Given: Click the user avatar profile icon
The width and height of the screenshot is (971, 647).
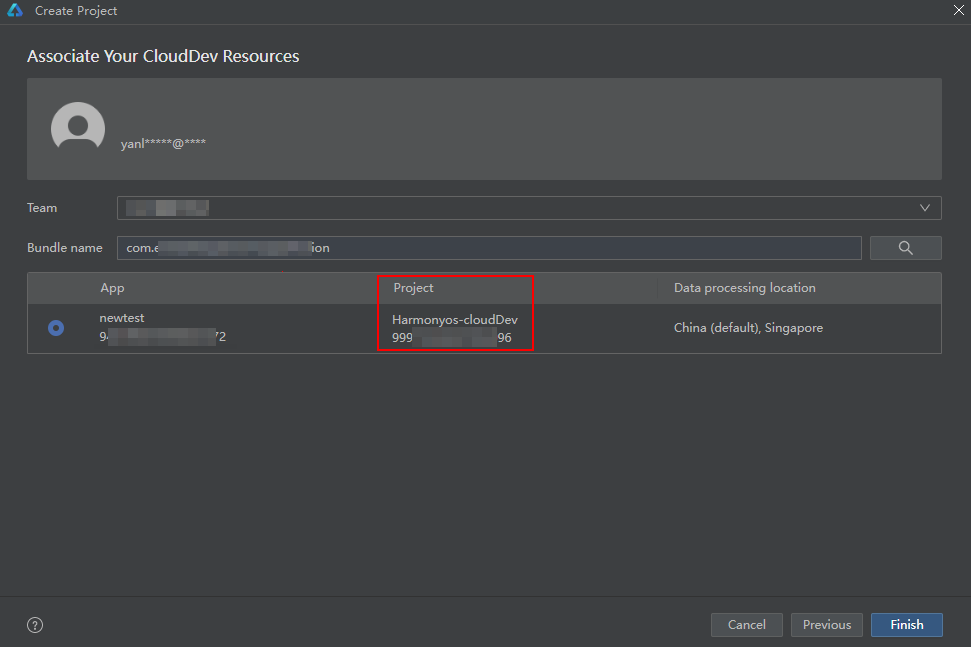Looking at the screenshot, I should pyautogui.click(x=78, y=128).
